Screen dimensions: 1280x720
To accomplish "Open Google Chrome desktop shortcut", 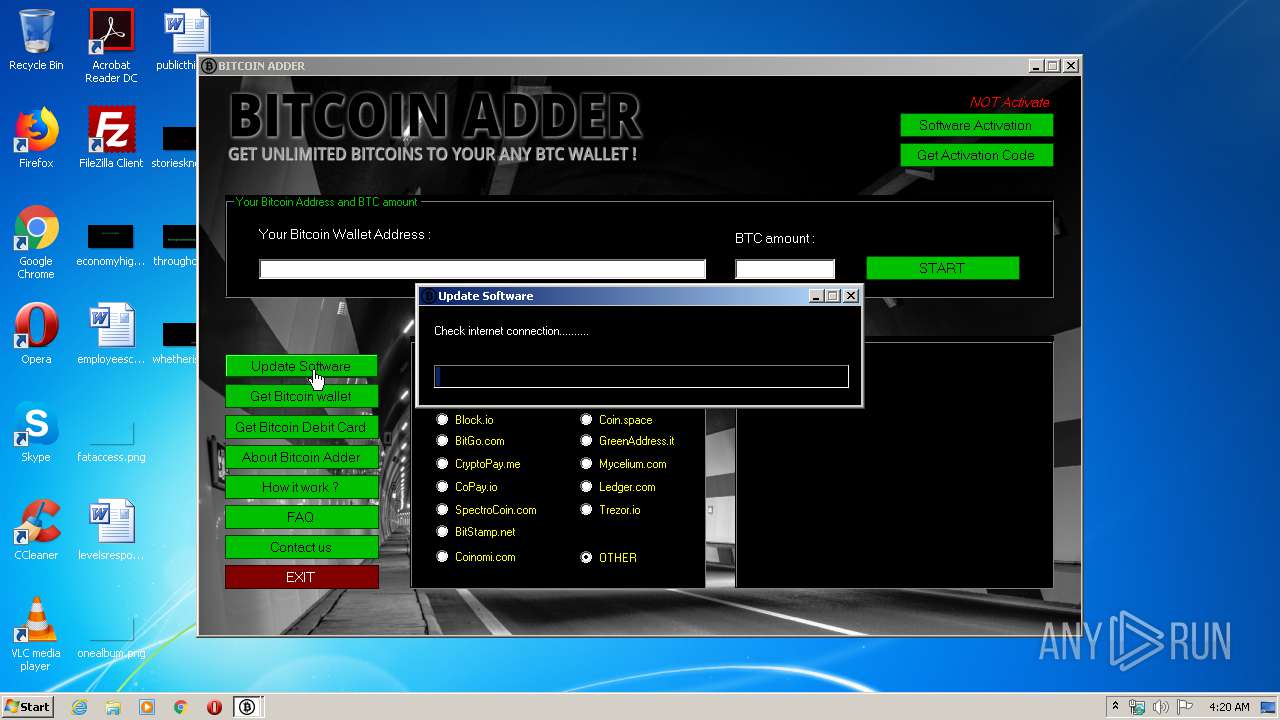I will point(36,242).
